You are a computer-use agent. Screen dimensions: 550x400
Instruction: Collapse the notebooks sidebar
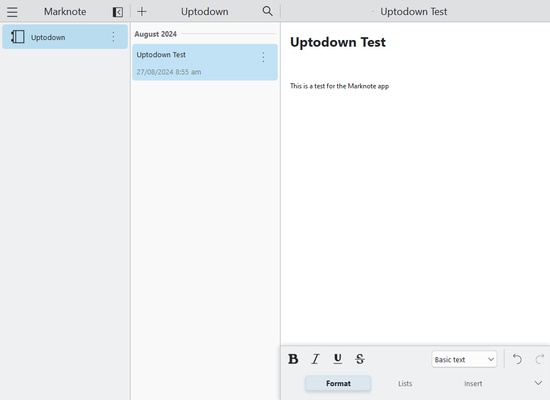[x=118, y=12]
